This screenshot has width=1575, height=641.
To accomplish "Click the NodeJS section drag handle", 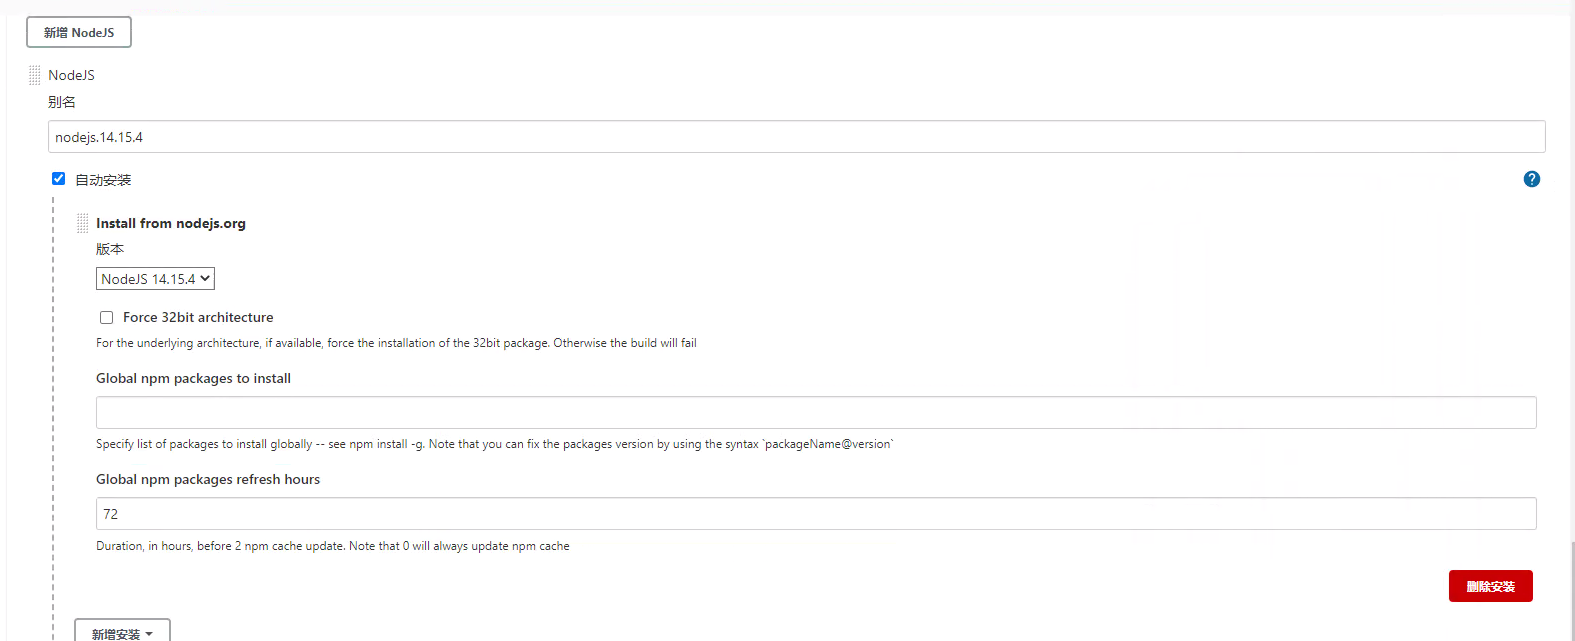I will click(35, 75).
